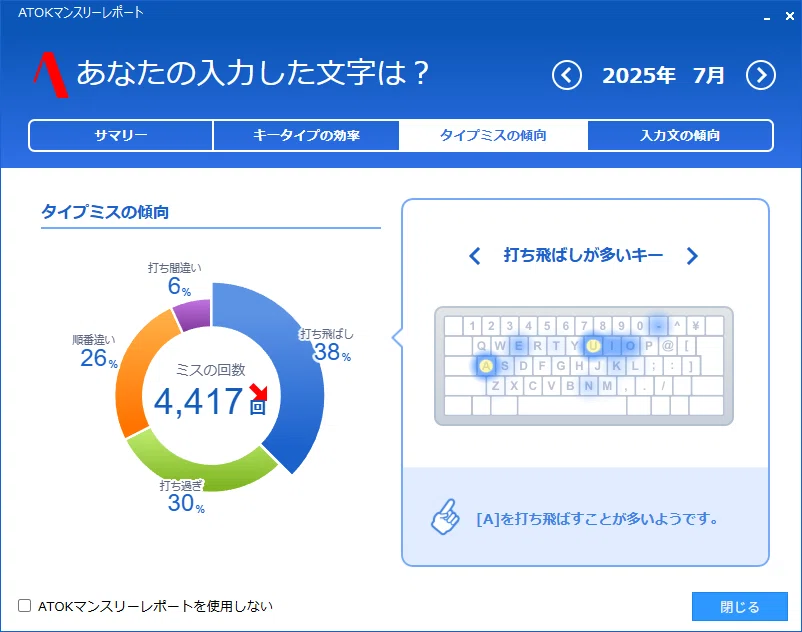Open the サマリー tab
This screenshot has width=802, height=632.
[121, 136]
